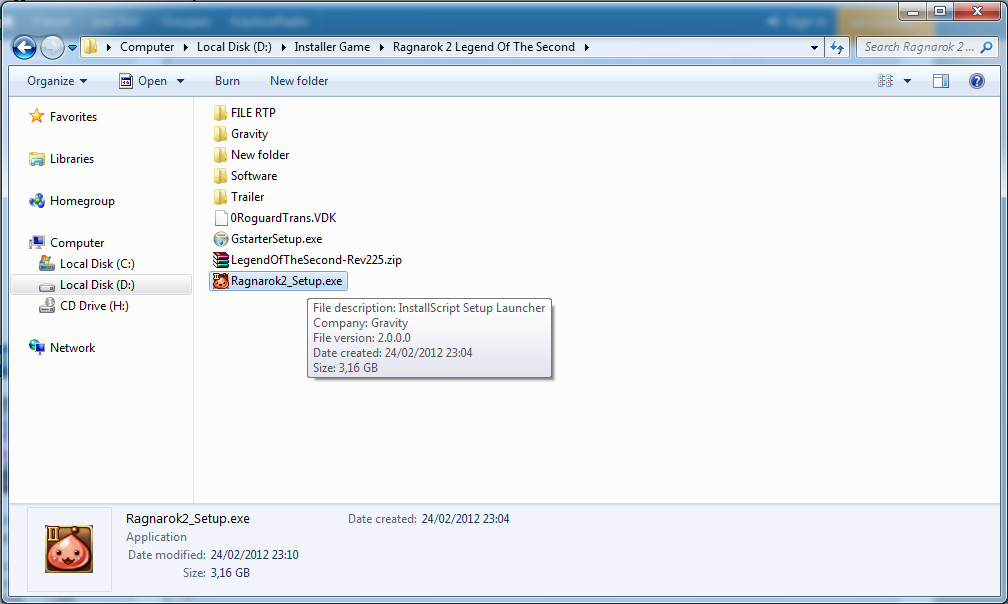1008x604 pixels.
Task: Click the Forward navigation arrow
Action: 52,47
